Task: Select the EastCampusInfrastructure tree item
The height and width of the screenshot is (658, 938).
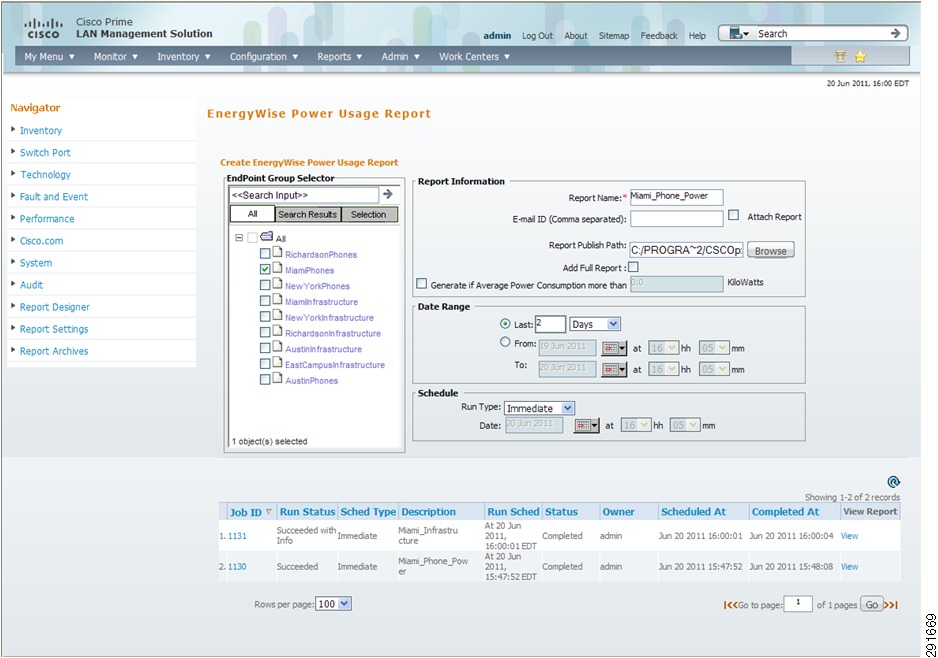Action: pos(335,365)
